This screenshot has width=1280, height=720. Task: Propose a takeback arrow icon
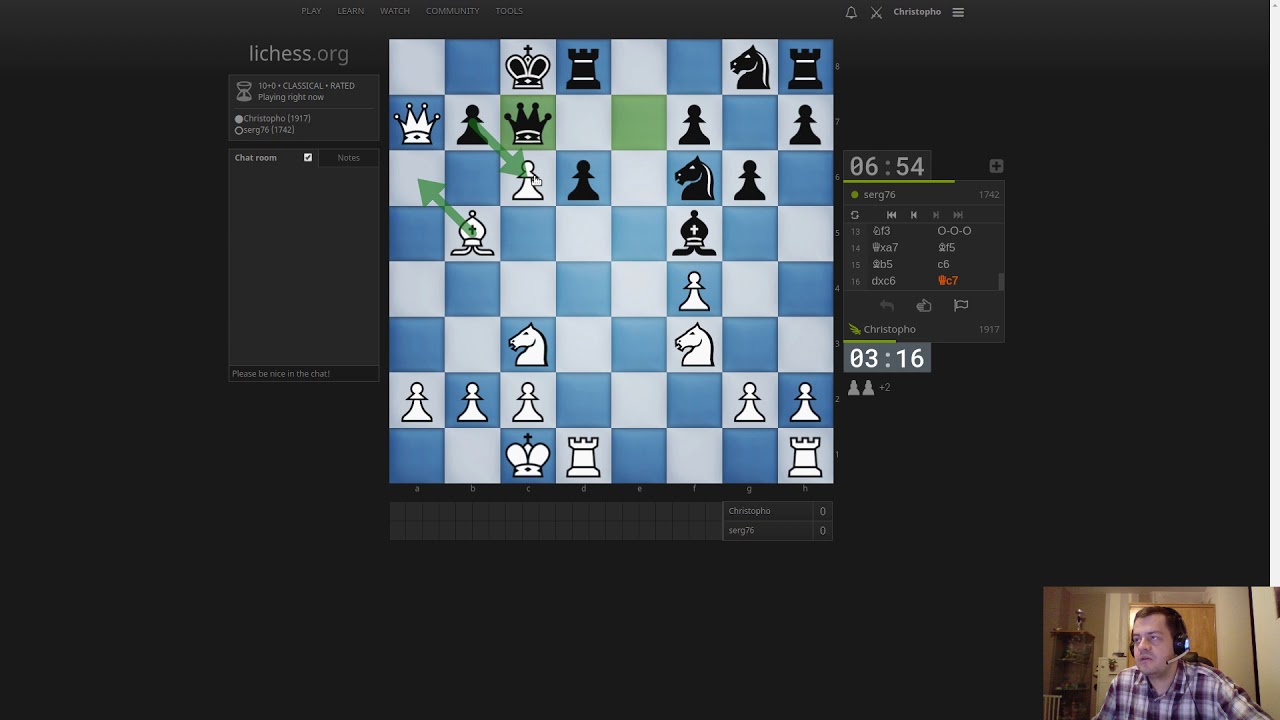tap(887, 306)
